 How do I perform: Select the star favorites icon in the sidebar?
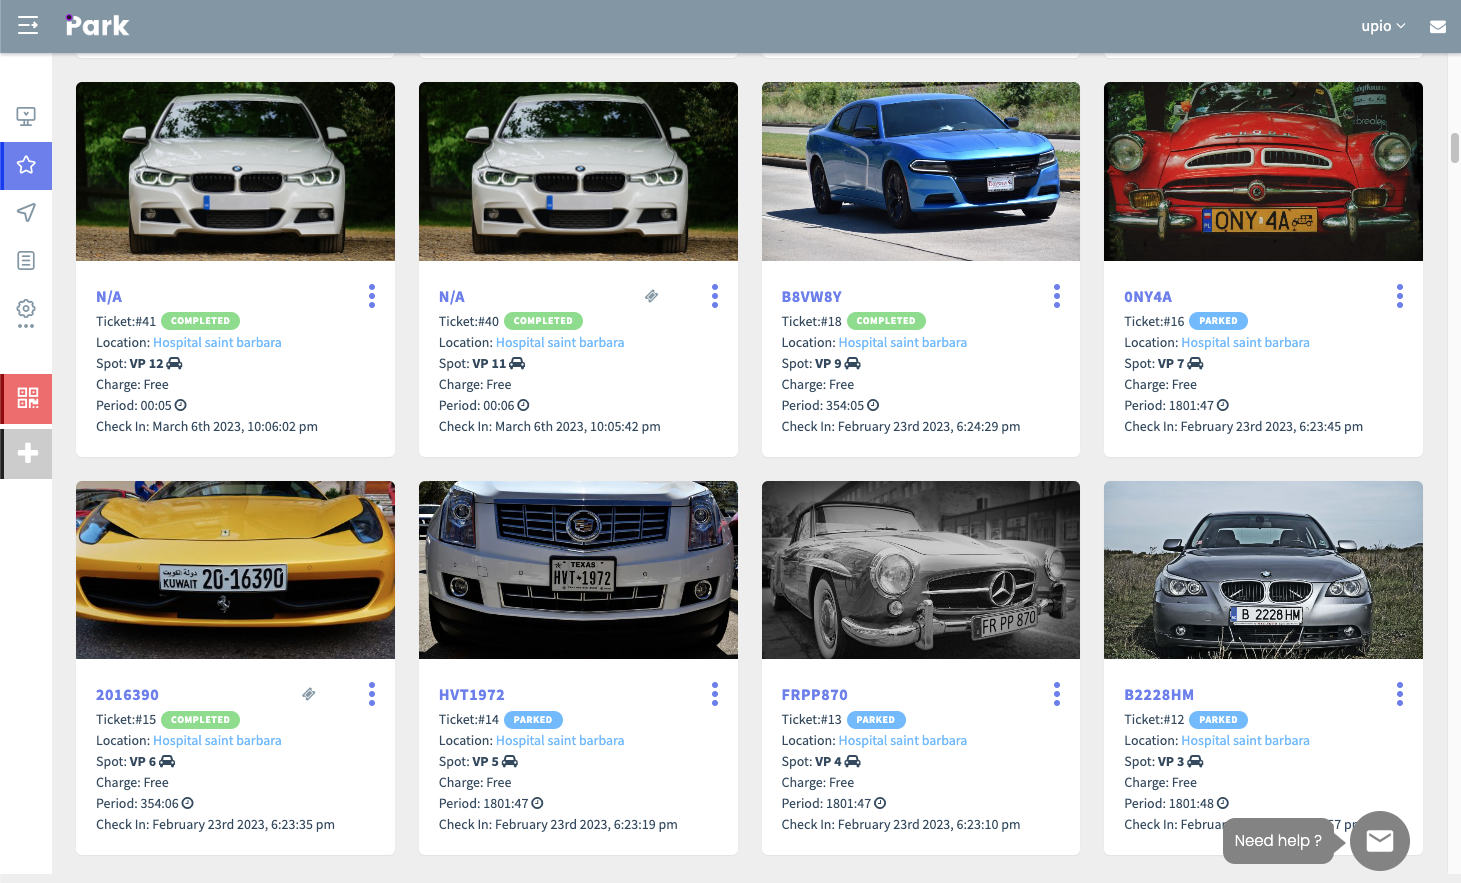click(26, 166)
